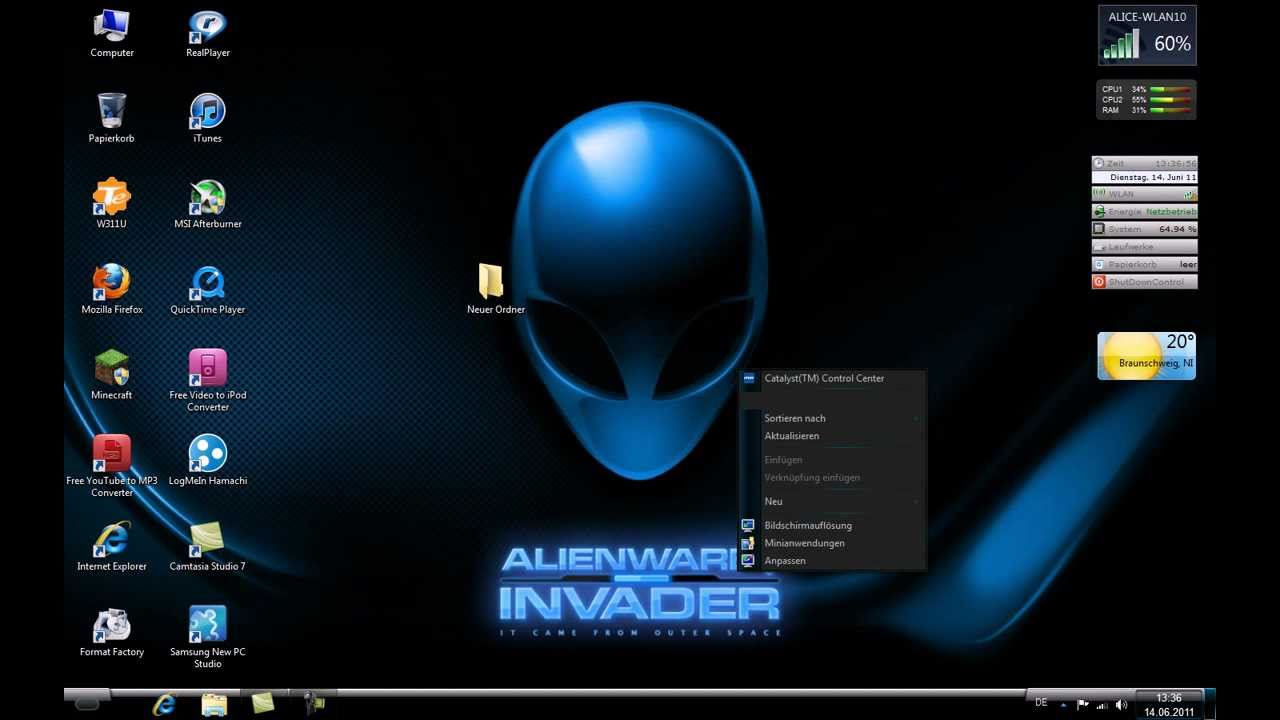
Task: Select the QuickTime Player icon
Action: (x=208, y=290)
